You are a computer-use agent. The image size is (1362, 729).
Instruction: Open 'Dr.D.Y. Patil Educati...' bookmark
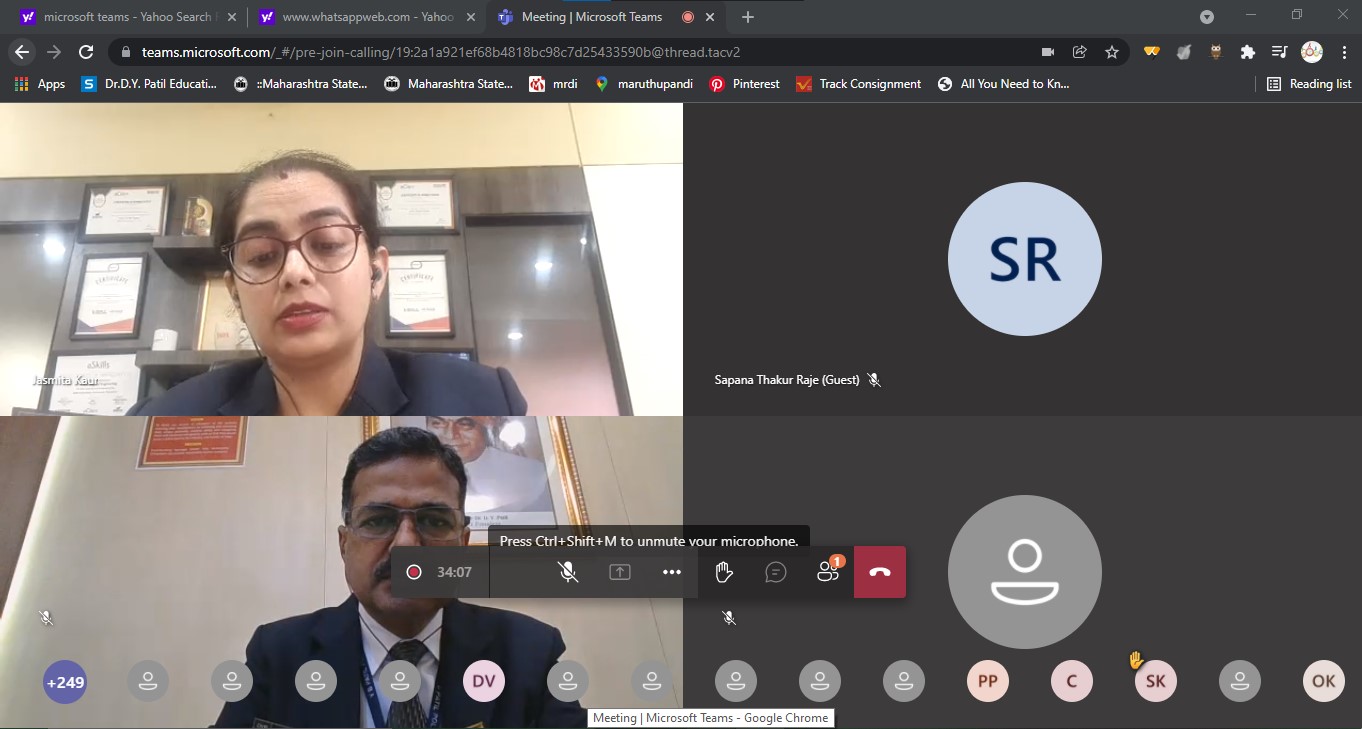click(x=149, y=84)
